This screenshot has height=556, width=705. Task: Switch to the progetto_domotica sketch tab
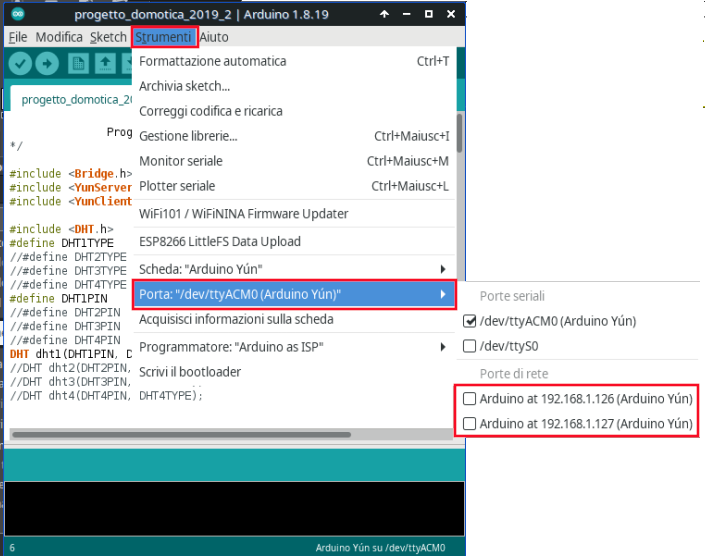pos(75,100)
